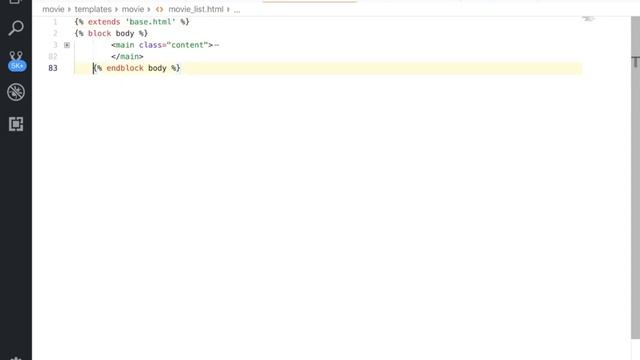Open the Run and Debug view
The width and height of the screenshot is (640, 360).
click(x=16, y=92)
